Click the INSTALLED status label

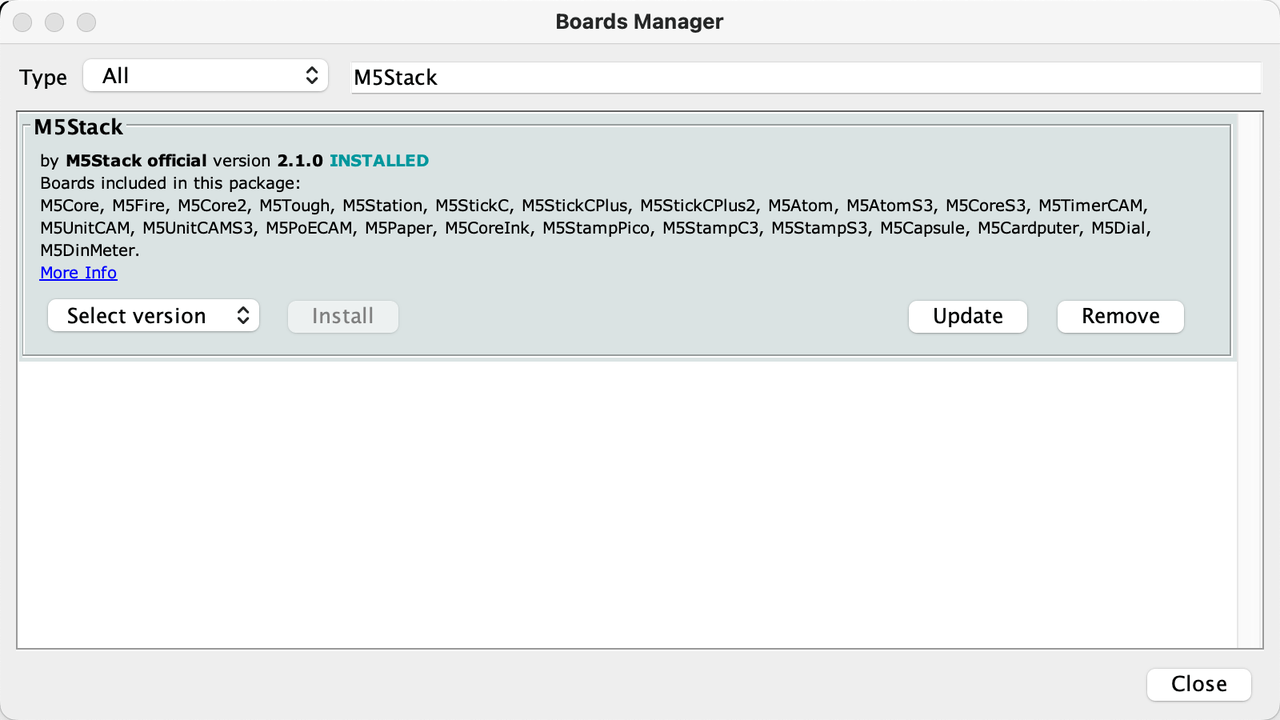[379, 160]
